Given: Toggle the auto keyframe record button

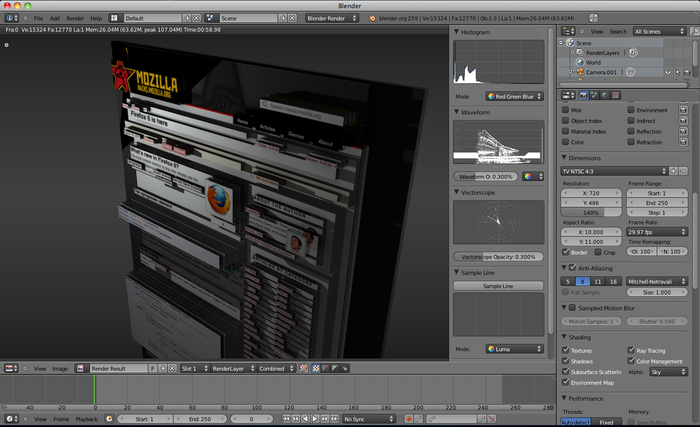Looking at the screenshot, I should click(408, 419).
